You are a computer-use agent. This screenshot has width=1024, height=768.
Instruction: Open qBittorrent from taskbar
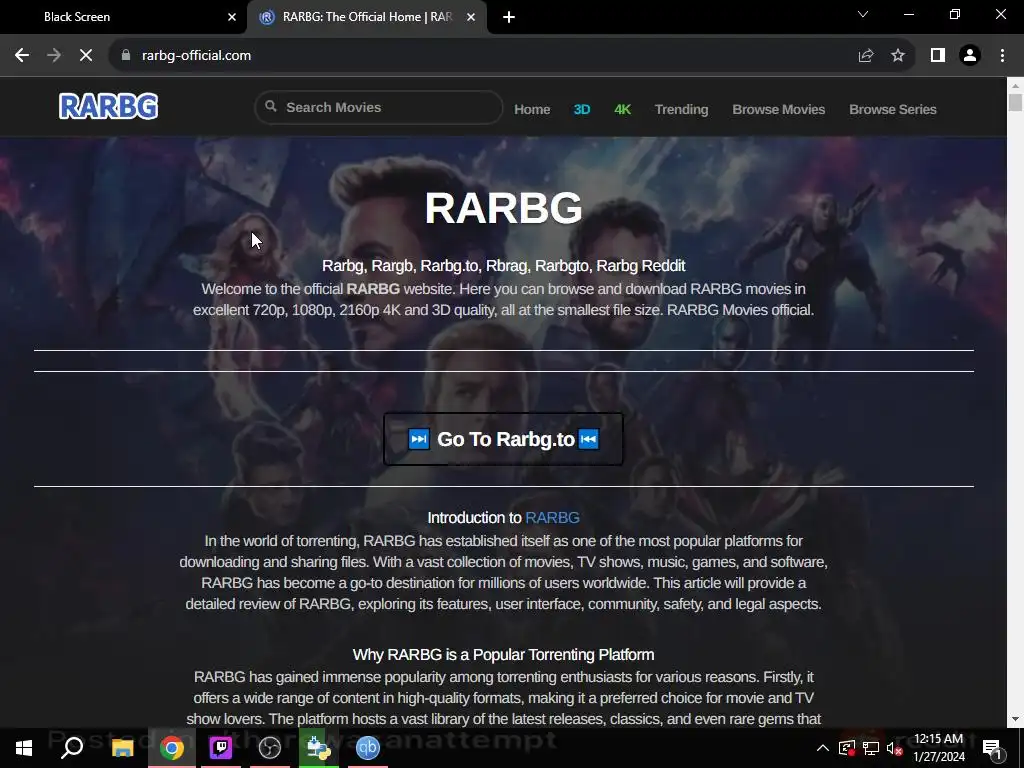click(368, 748)
